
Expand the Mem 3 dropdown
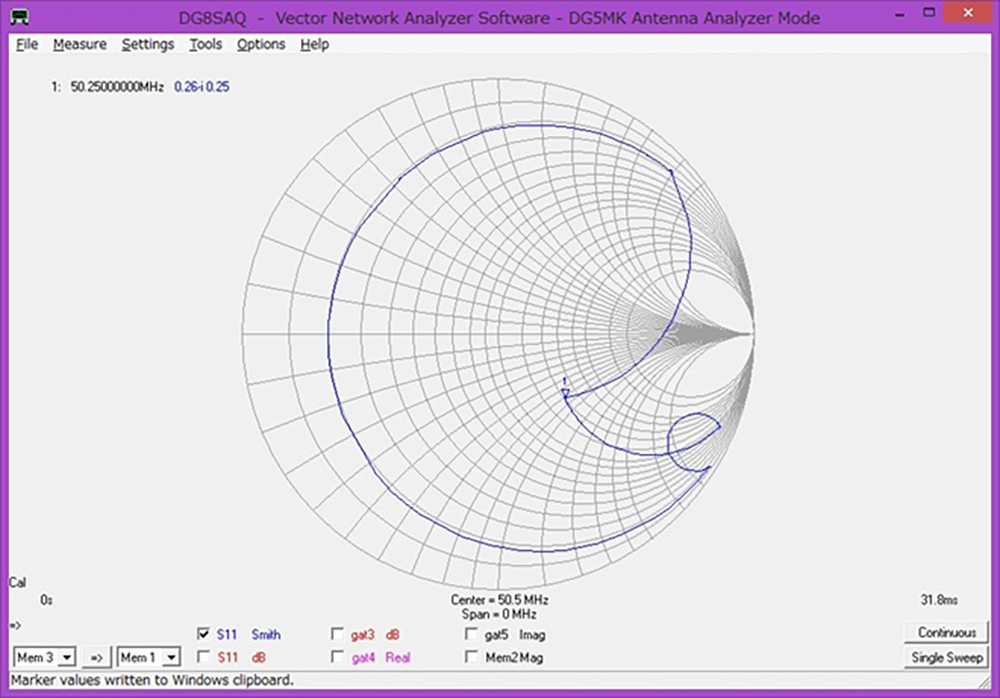point(67,657)
